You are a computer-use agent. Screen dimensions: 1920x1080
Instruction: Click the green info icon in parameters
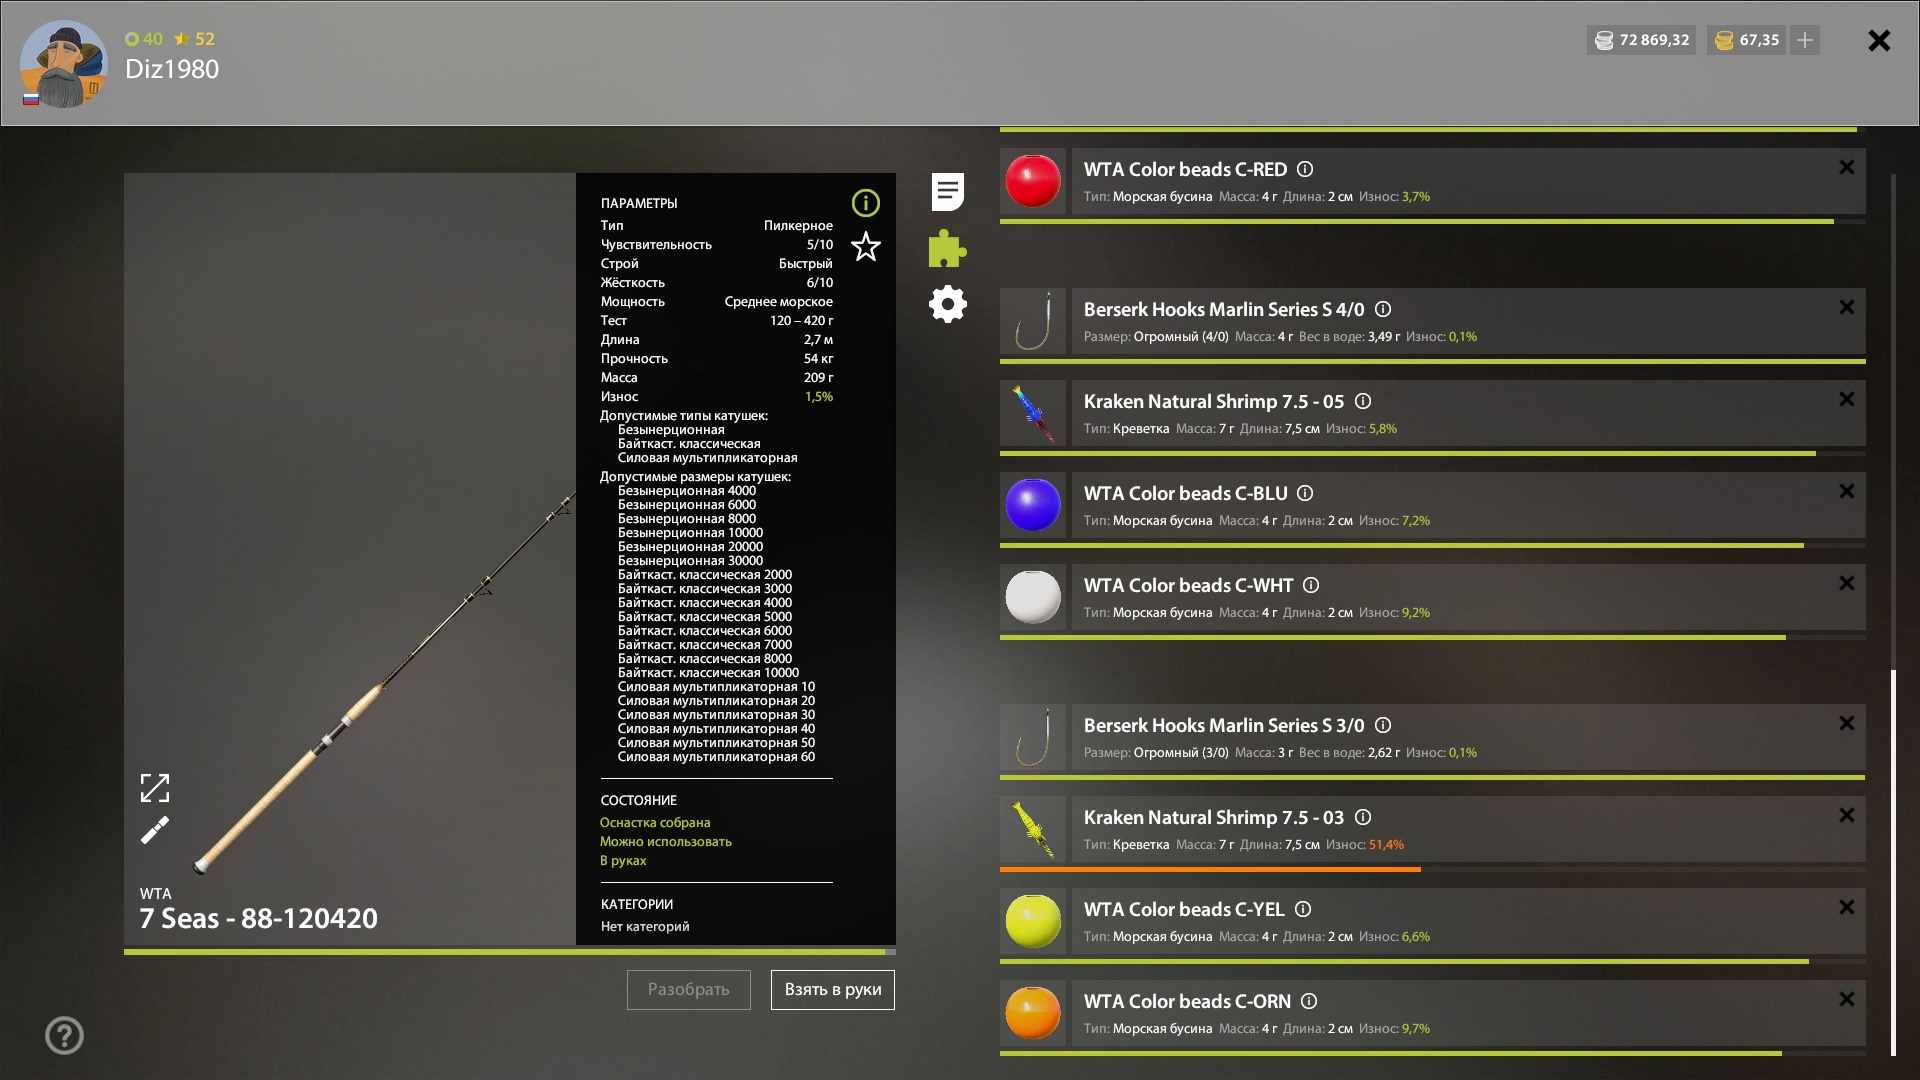pos(865,203)
